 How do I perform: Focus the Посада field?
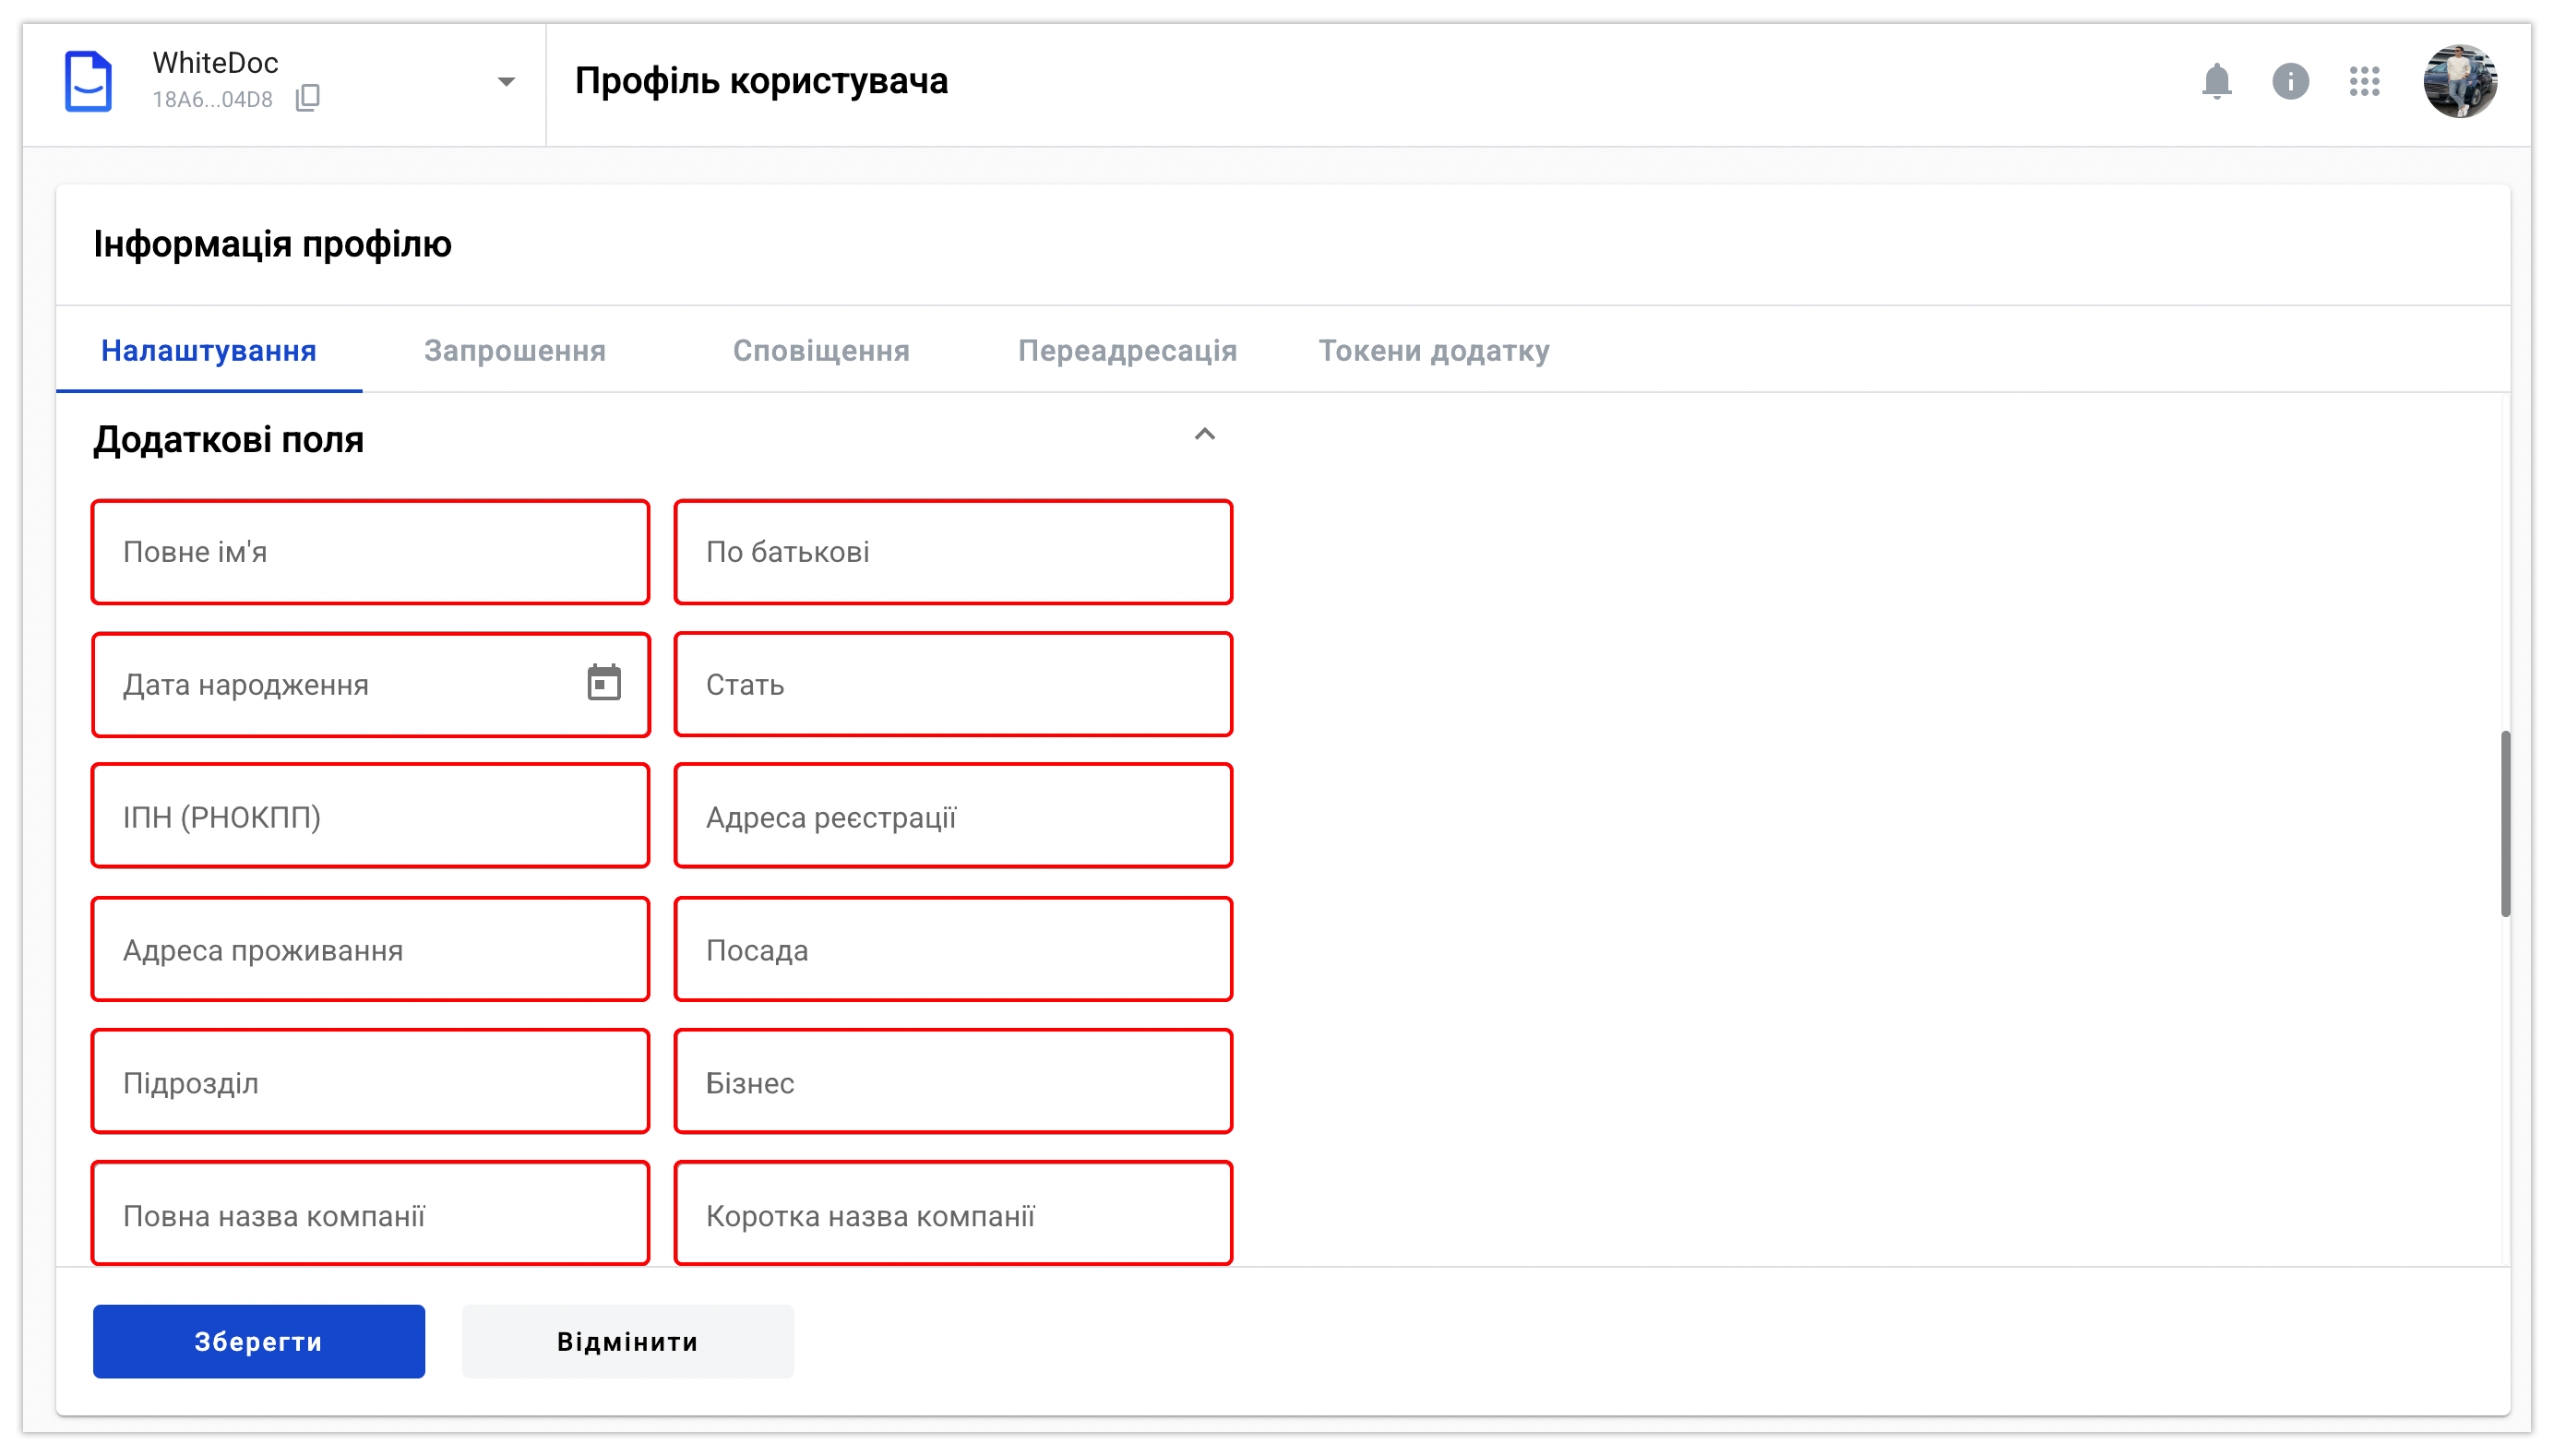coord(953,950)
